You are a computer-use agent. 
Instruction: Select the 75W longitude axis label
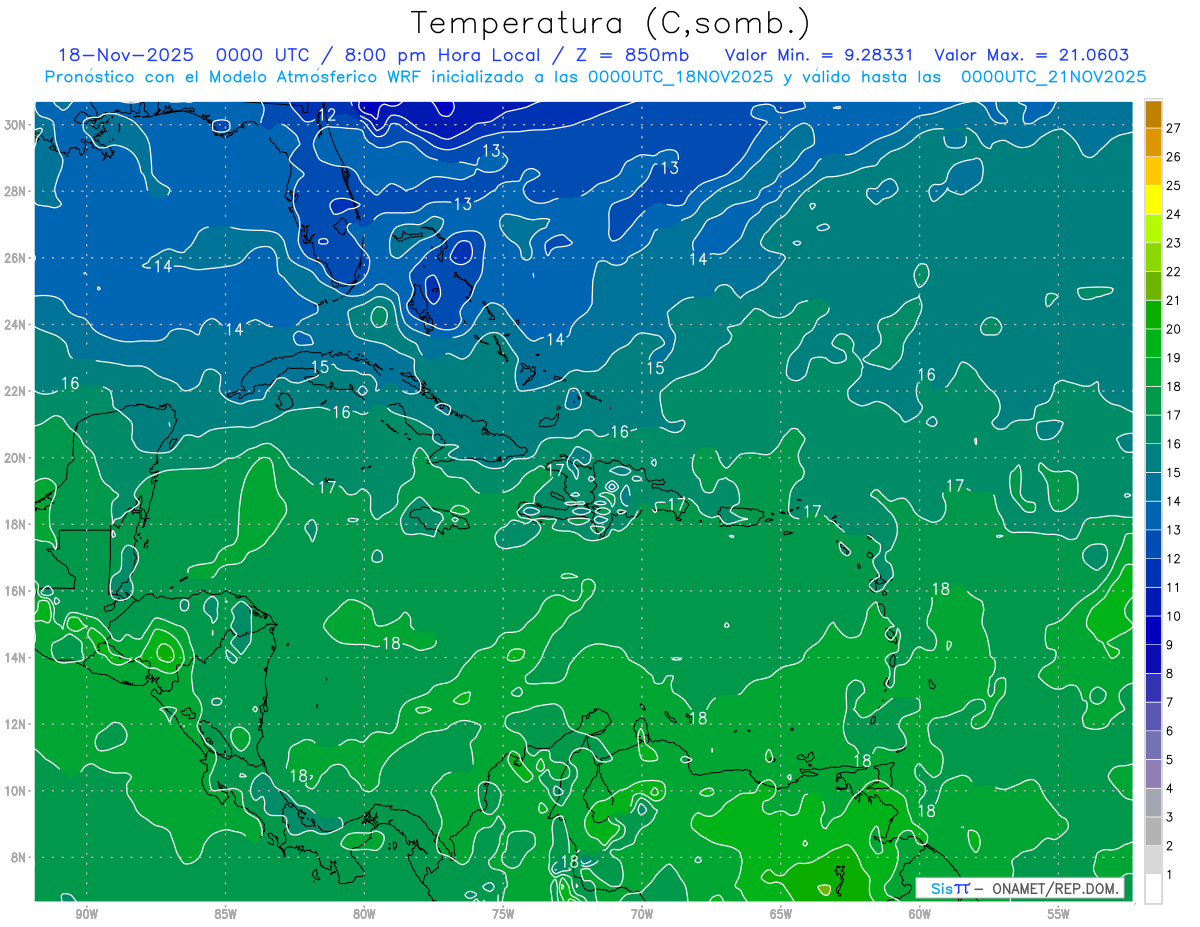coord(503,915)
